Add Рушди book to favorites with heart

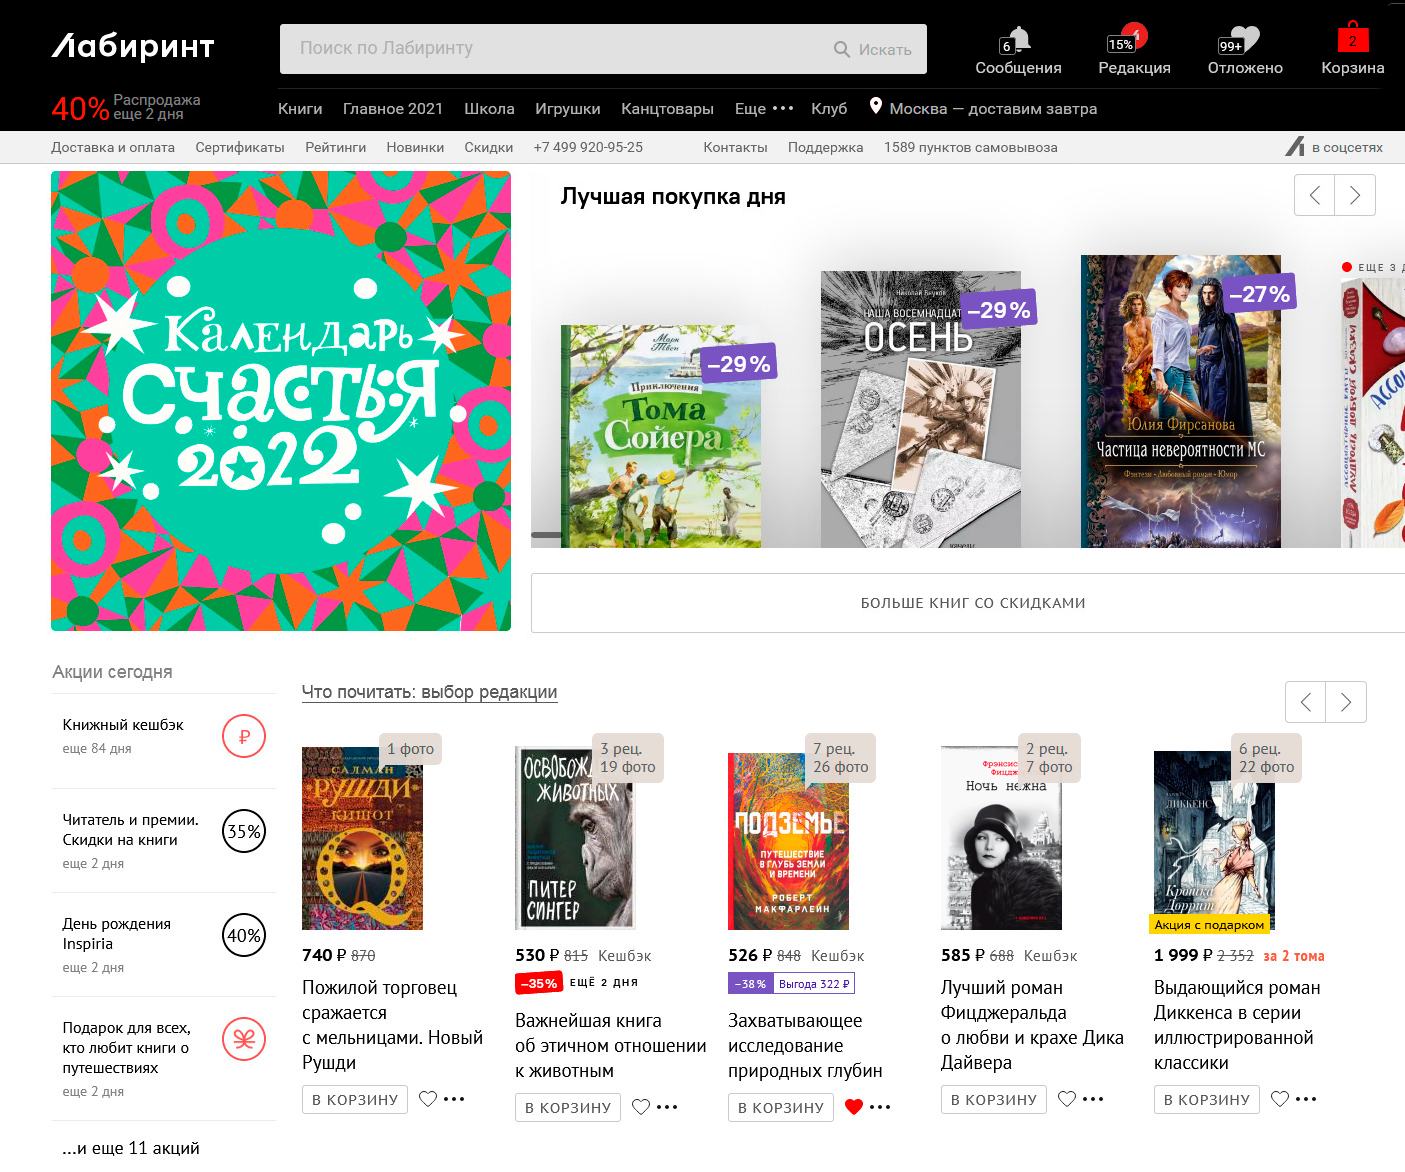(x=428, y=1099)
